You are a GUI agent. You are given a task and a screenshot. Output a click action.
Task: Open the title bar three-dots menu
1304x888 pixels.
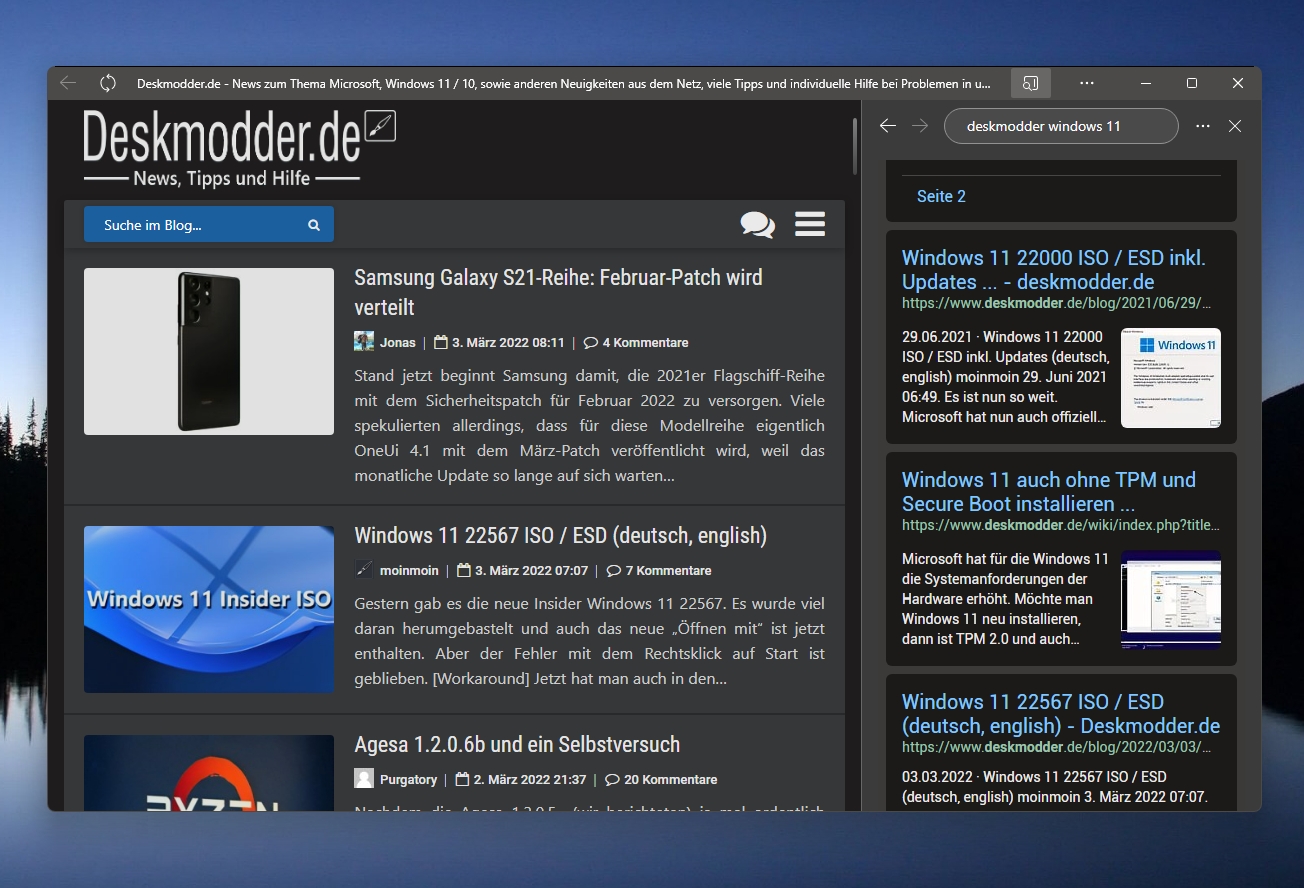(x=1087, y=83)
